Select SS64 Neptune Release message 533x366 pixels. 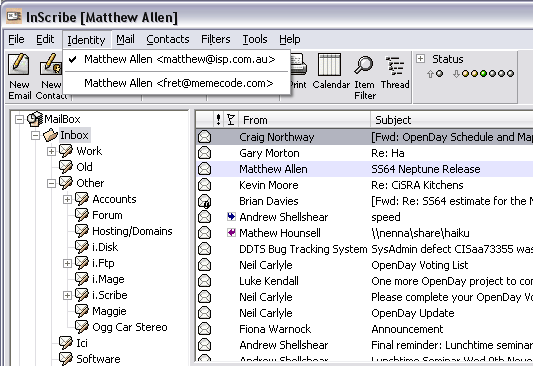point(364,169)
